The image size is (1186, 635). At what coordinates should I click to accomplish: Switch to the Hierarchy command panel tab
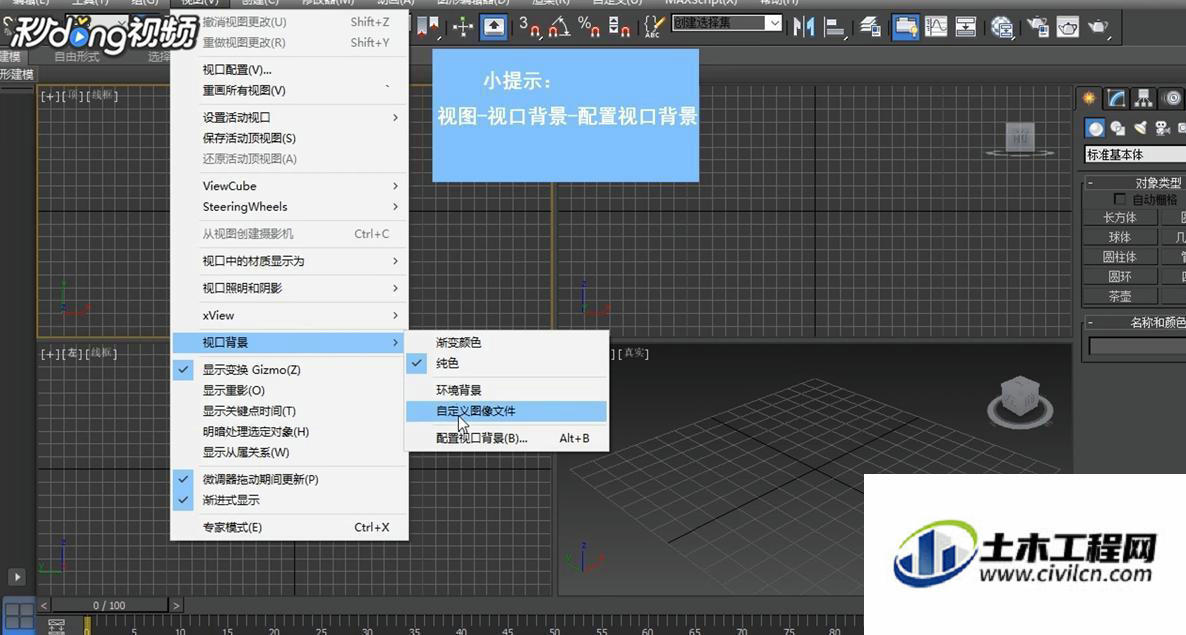[x=1143, y=98]
